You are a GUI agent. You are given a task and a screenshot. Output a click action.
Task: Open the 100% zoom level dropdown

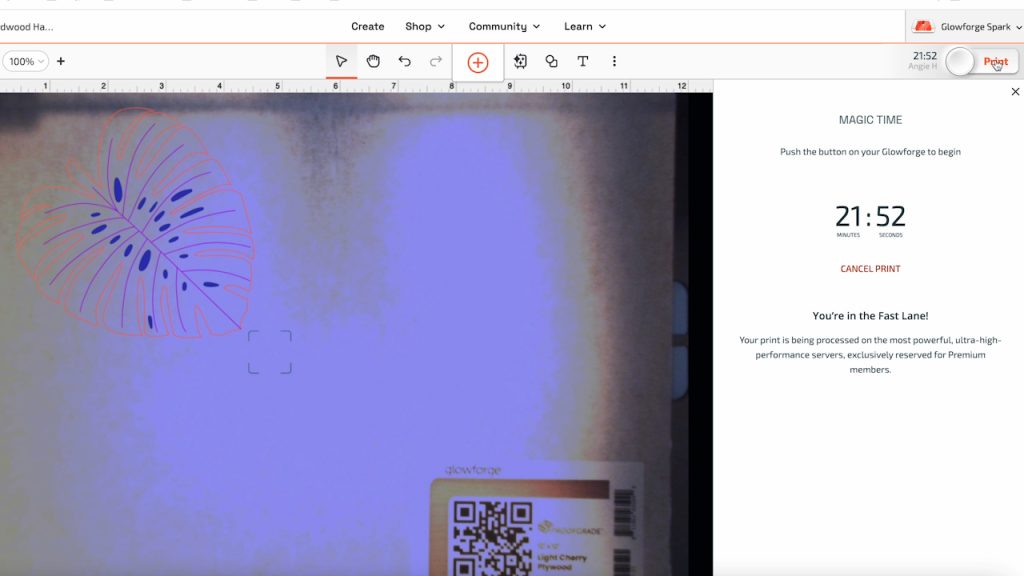(x=26, y=61)
